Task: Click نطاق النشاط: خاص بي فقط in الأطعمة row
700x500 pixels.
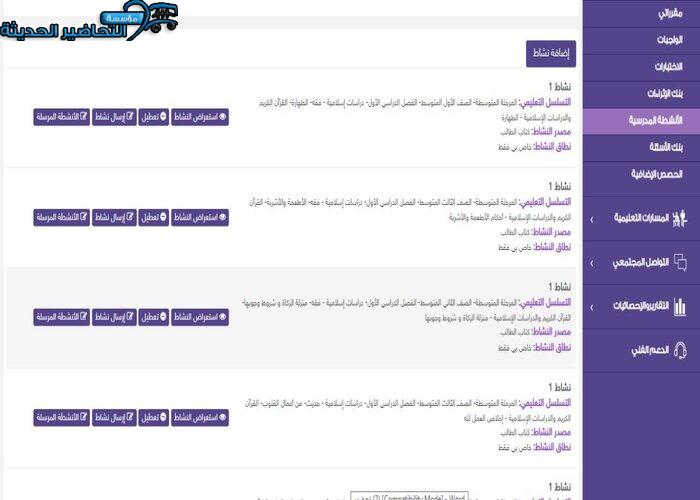Action: pyautogui.click(x=535, y=247)
